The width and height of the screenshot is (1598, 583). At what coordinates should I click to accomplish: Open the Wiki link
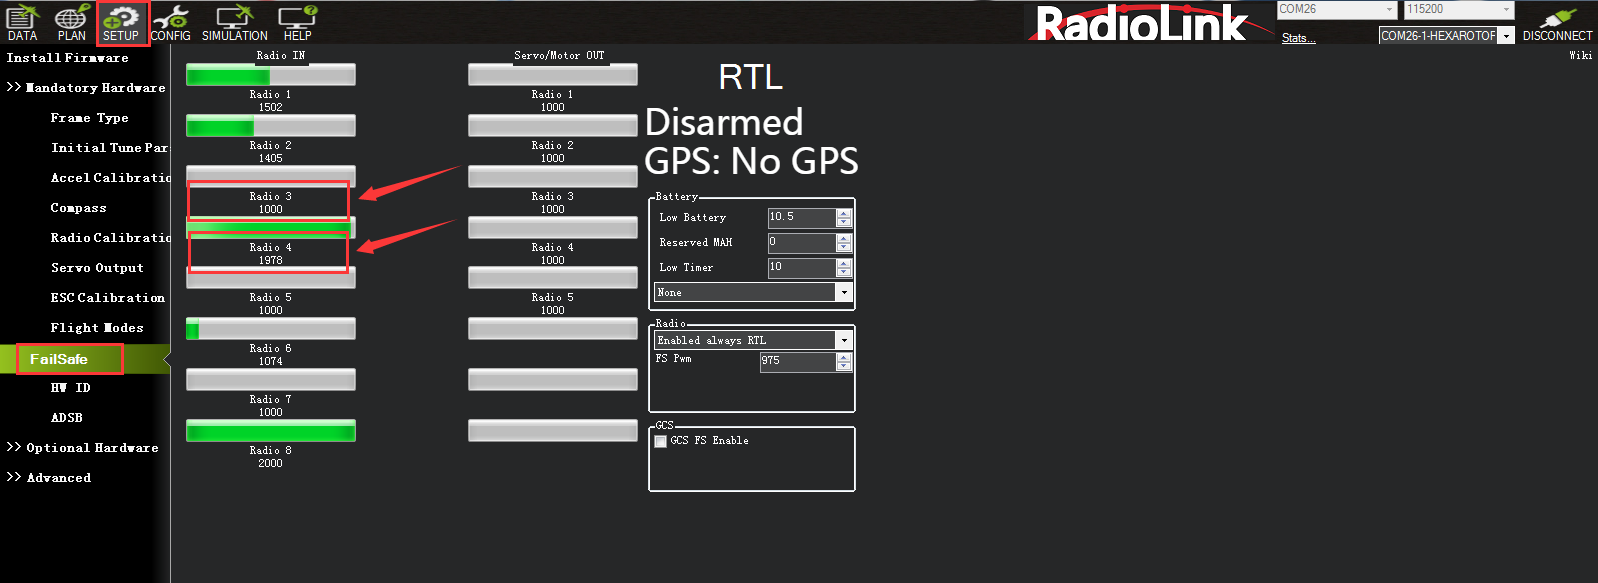1580,55
